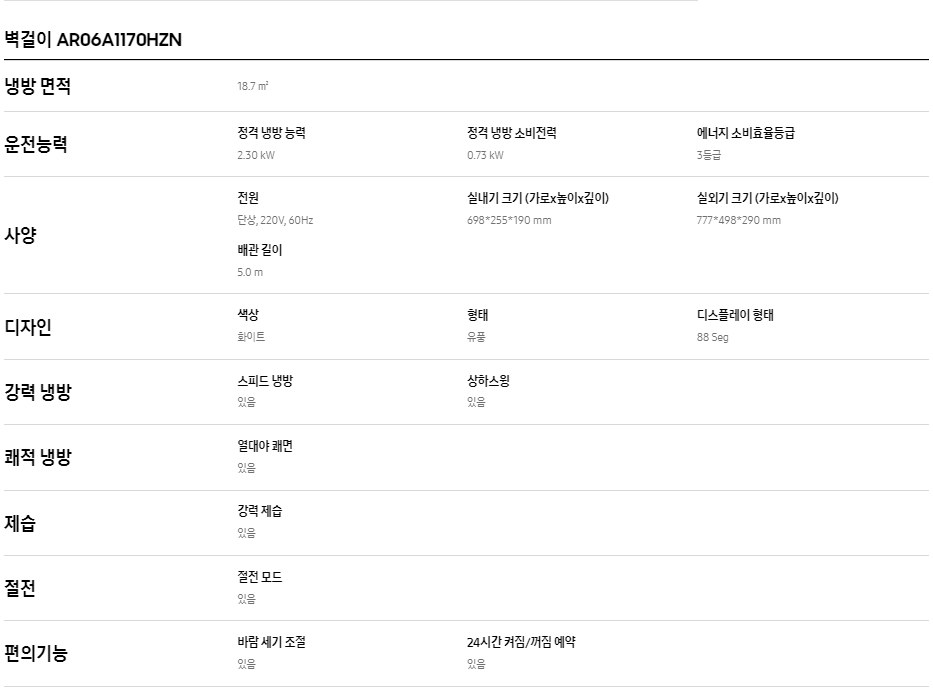Select the 냉방 면적 row label
Image resolution: width=933 pixels, height=691 pixels.
point(37,86)
